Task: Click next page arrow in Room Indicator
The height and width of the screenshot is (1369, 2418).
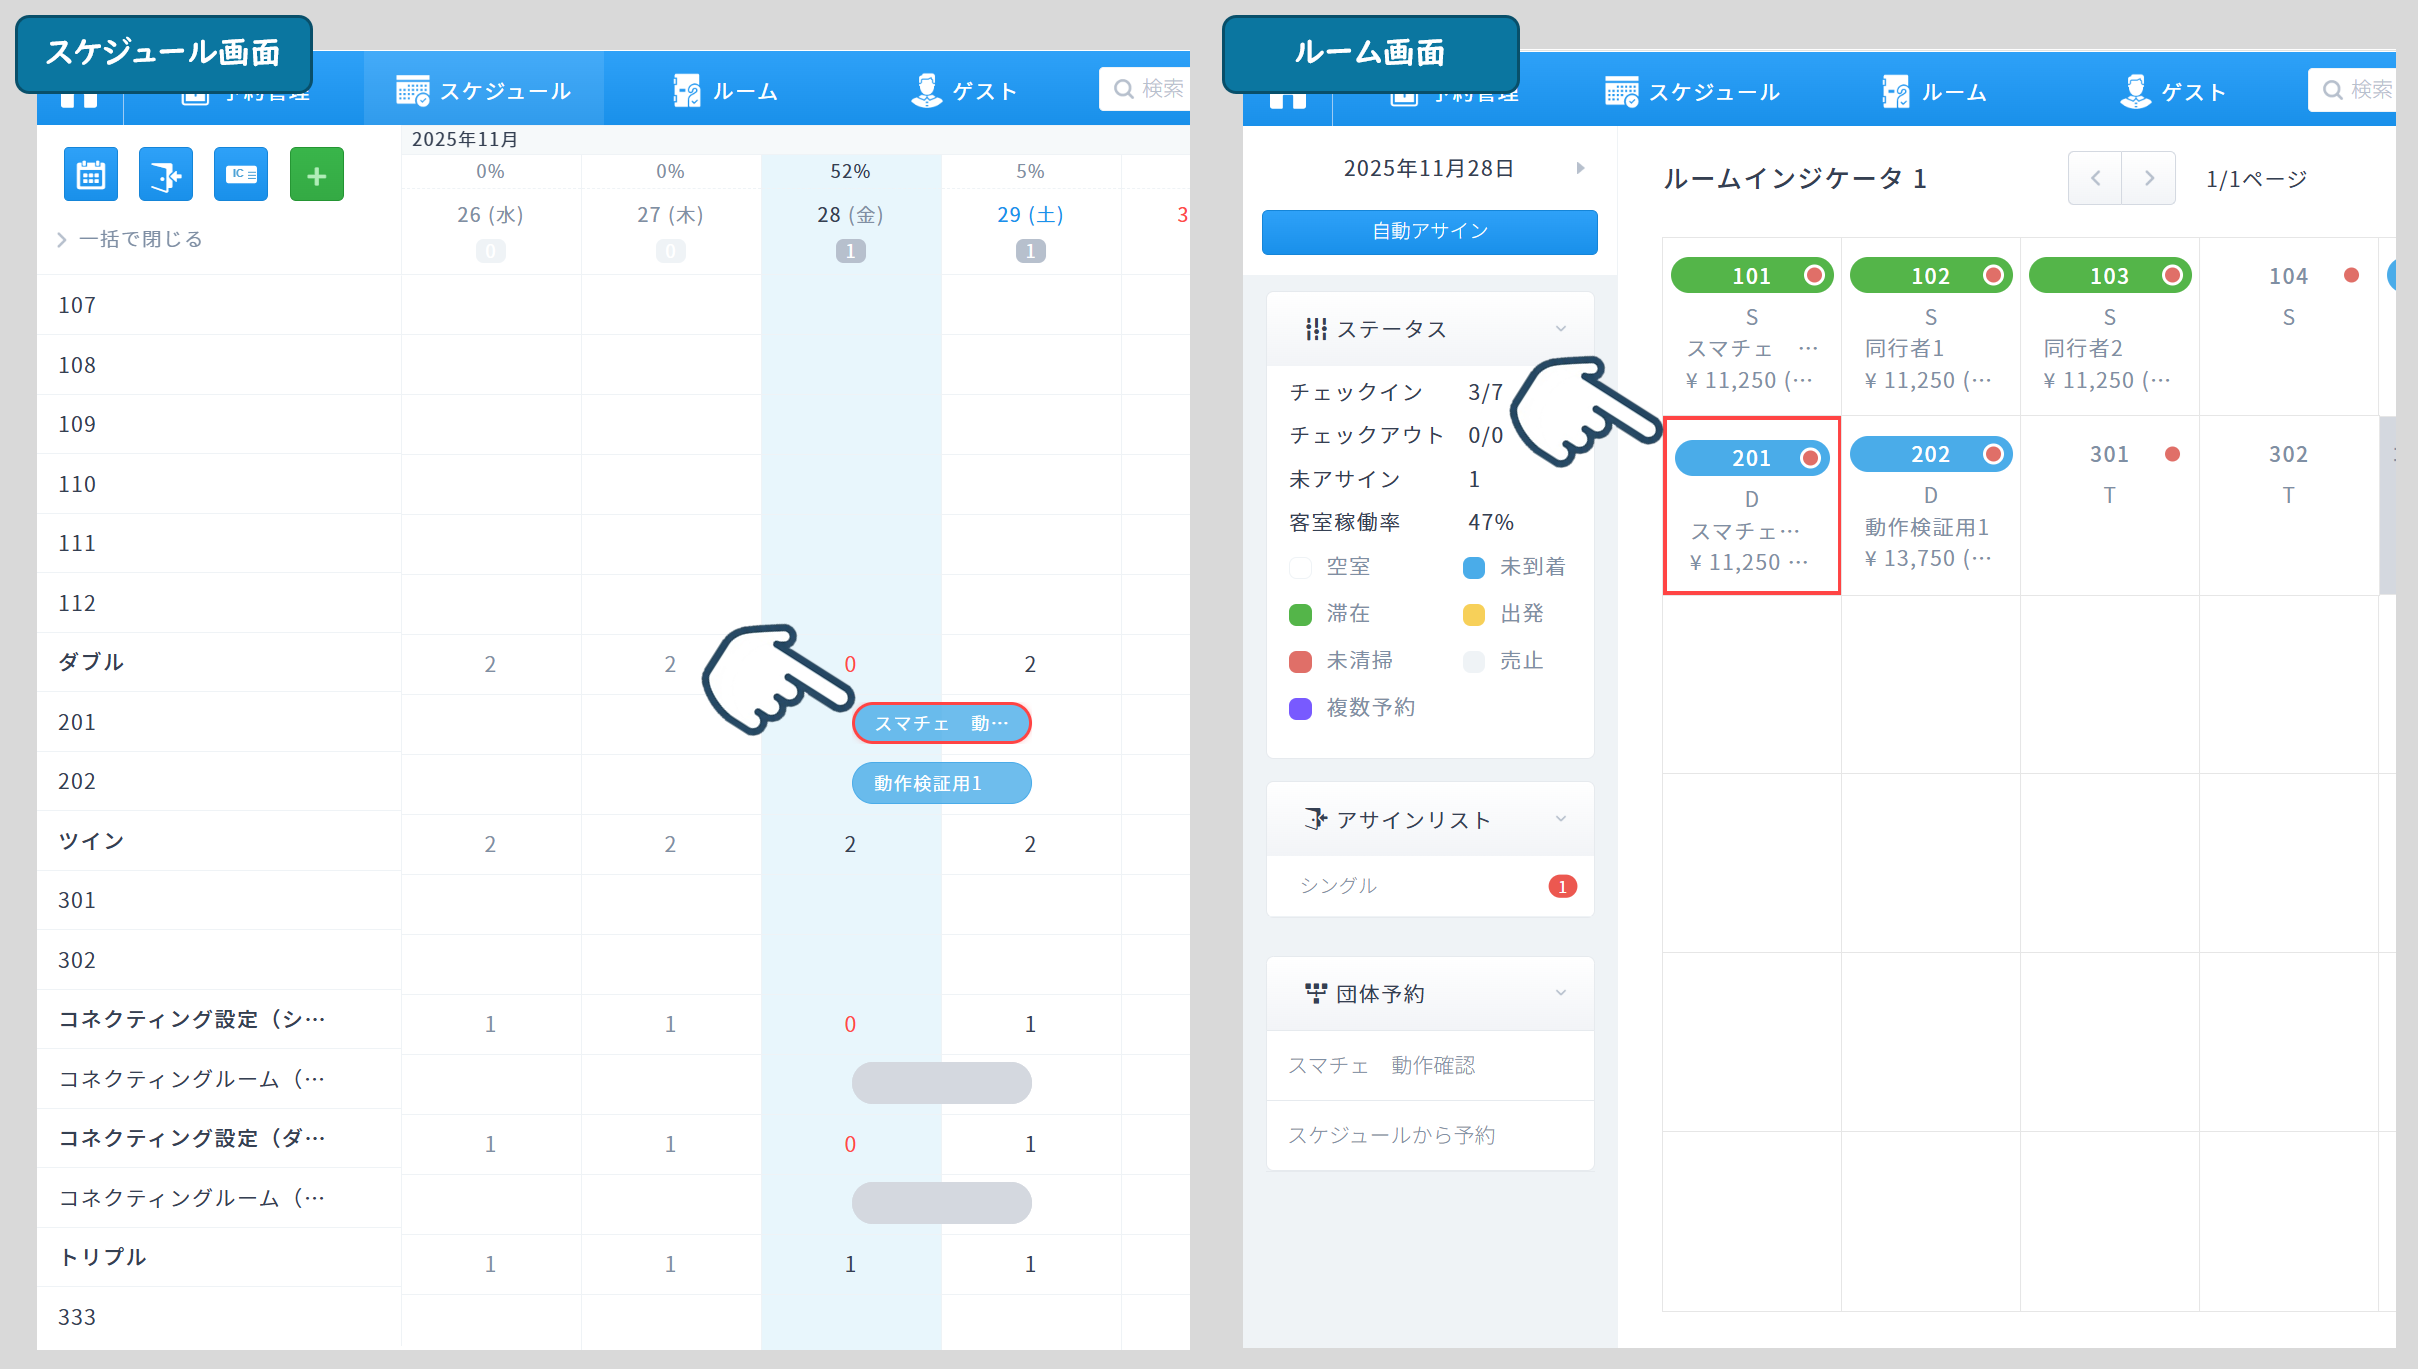Action: pos(2149,178)
